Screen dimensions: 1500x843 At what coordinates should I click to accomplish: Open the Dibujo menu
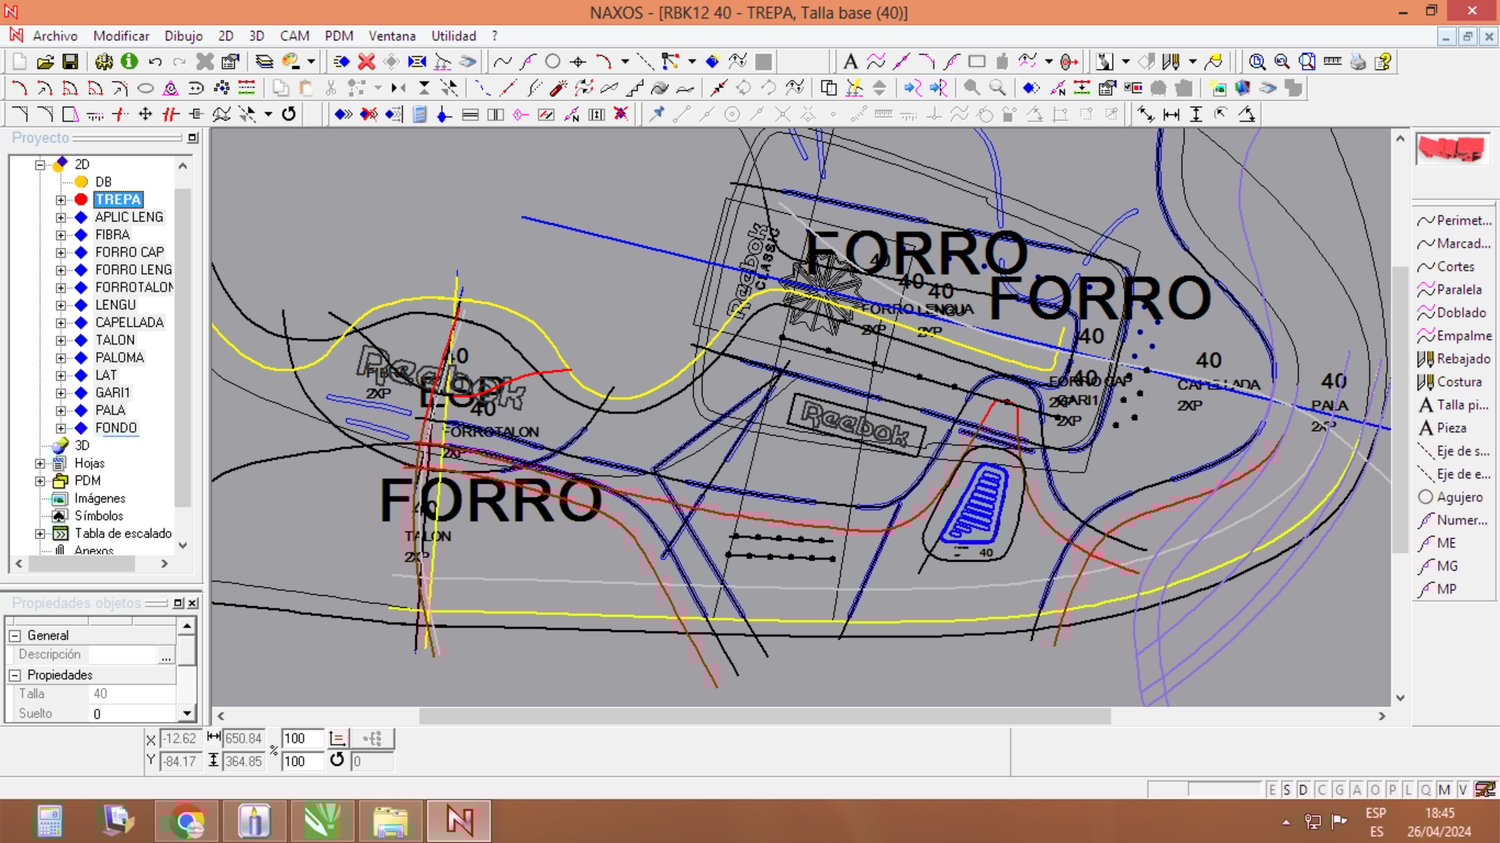[183, 36]
